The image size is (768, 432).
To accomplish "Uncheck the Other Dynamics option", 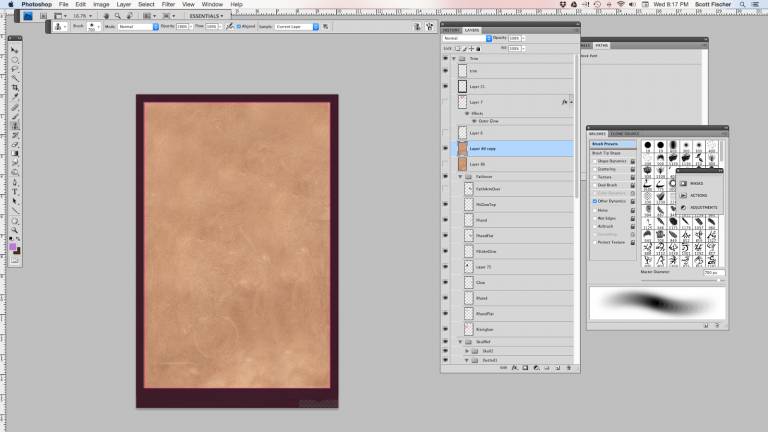I will (x=595, y=201).
